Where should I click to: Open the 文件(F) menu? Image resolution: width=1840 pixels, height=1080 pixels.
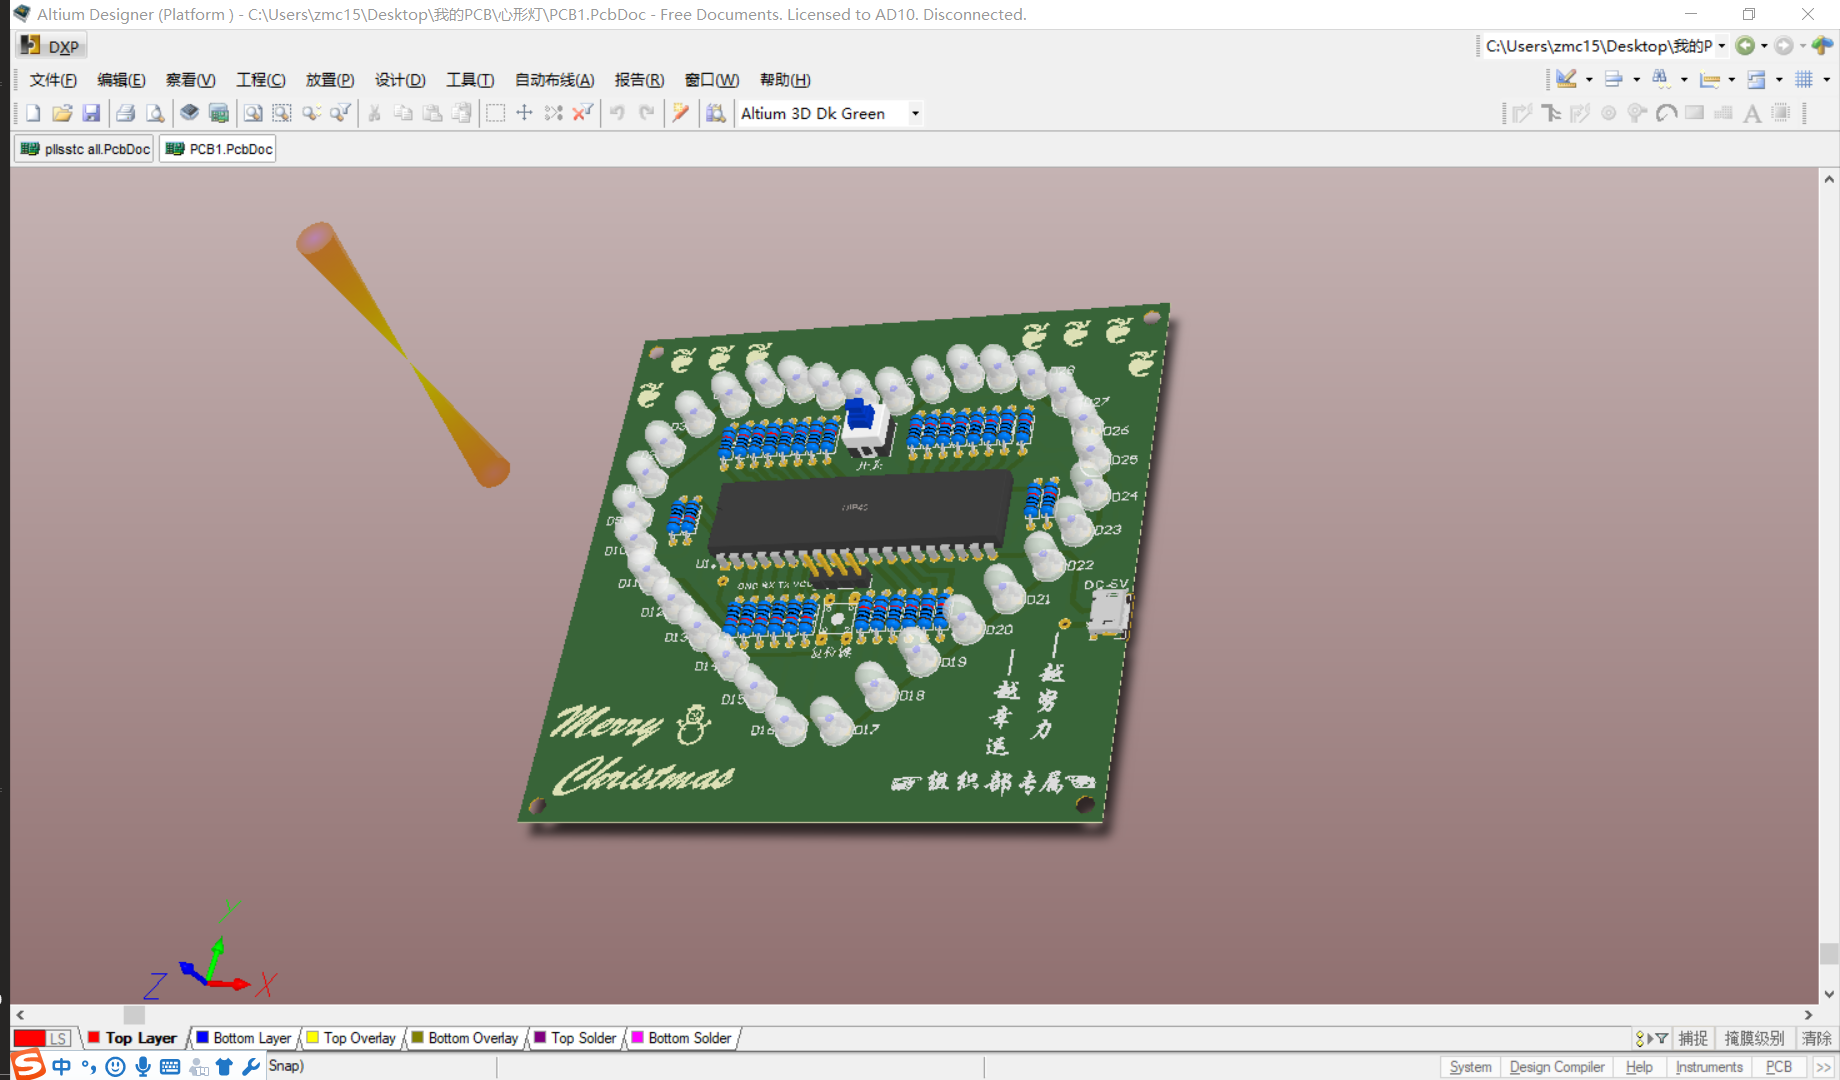[x=53, y=80]
